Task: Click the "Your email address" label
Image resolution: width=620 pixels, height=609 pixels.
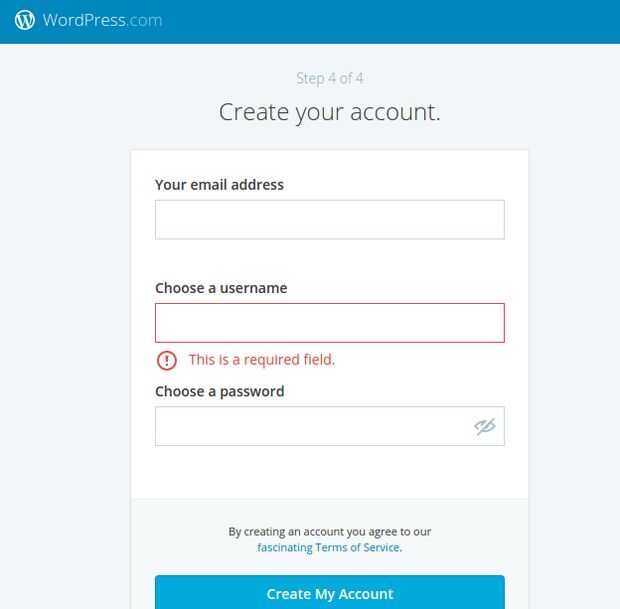Action: [219, 185]
